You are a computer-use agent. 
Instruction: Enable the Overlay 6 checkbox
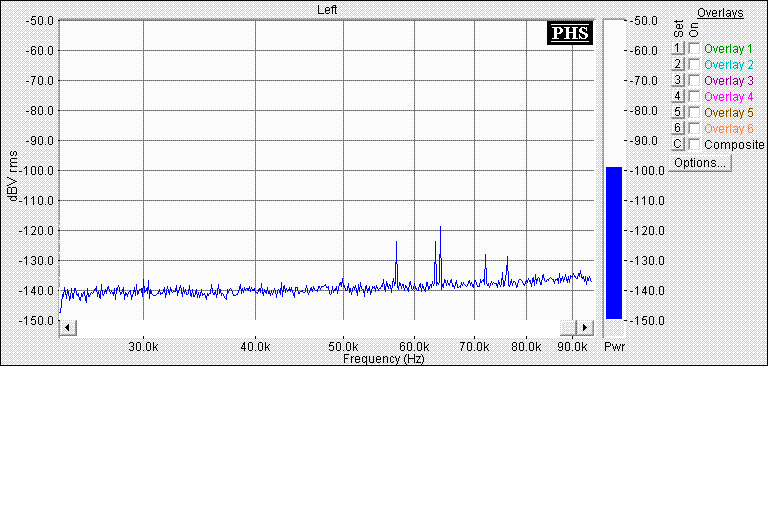(x=694, y=128)
